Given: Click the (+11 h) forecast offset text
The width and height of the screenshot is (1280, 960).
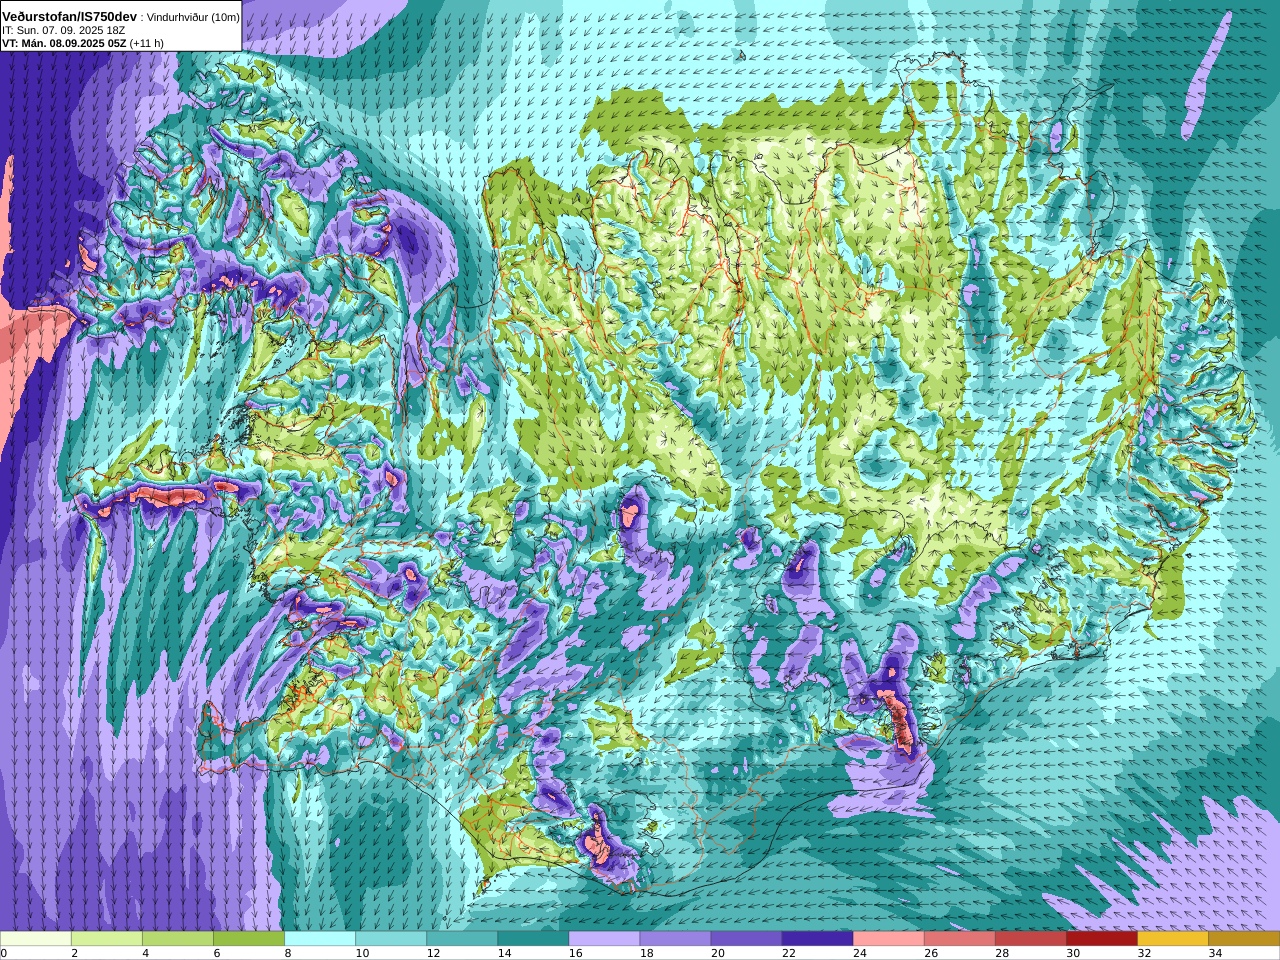Looking at the screenshot, I should (147, 43).
